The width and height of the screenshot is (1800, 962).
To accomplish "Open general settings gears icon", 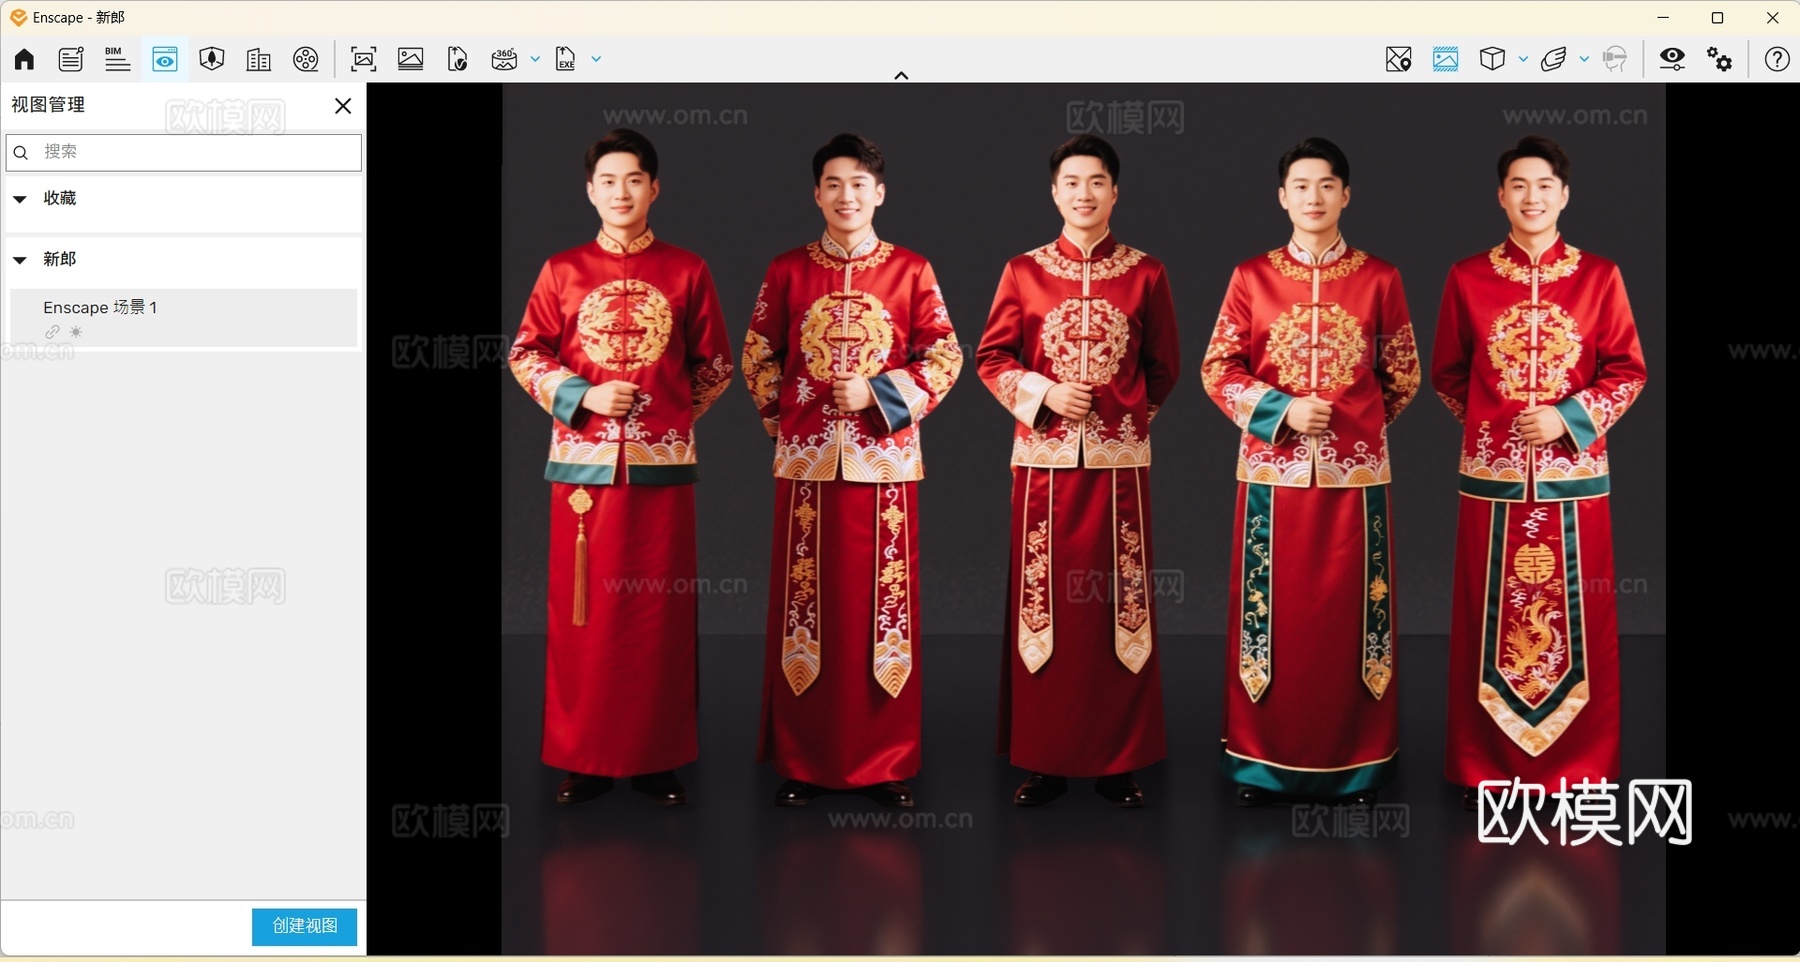I will point(1720,59).
